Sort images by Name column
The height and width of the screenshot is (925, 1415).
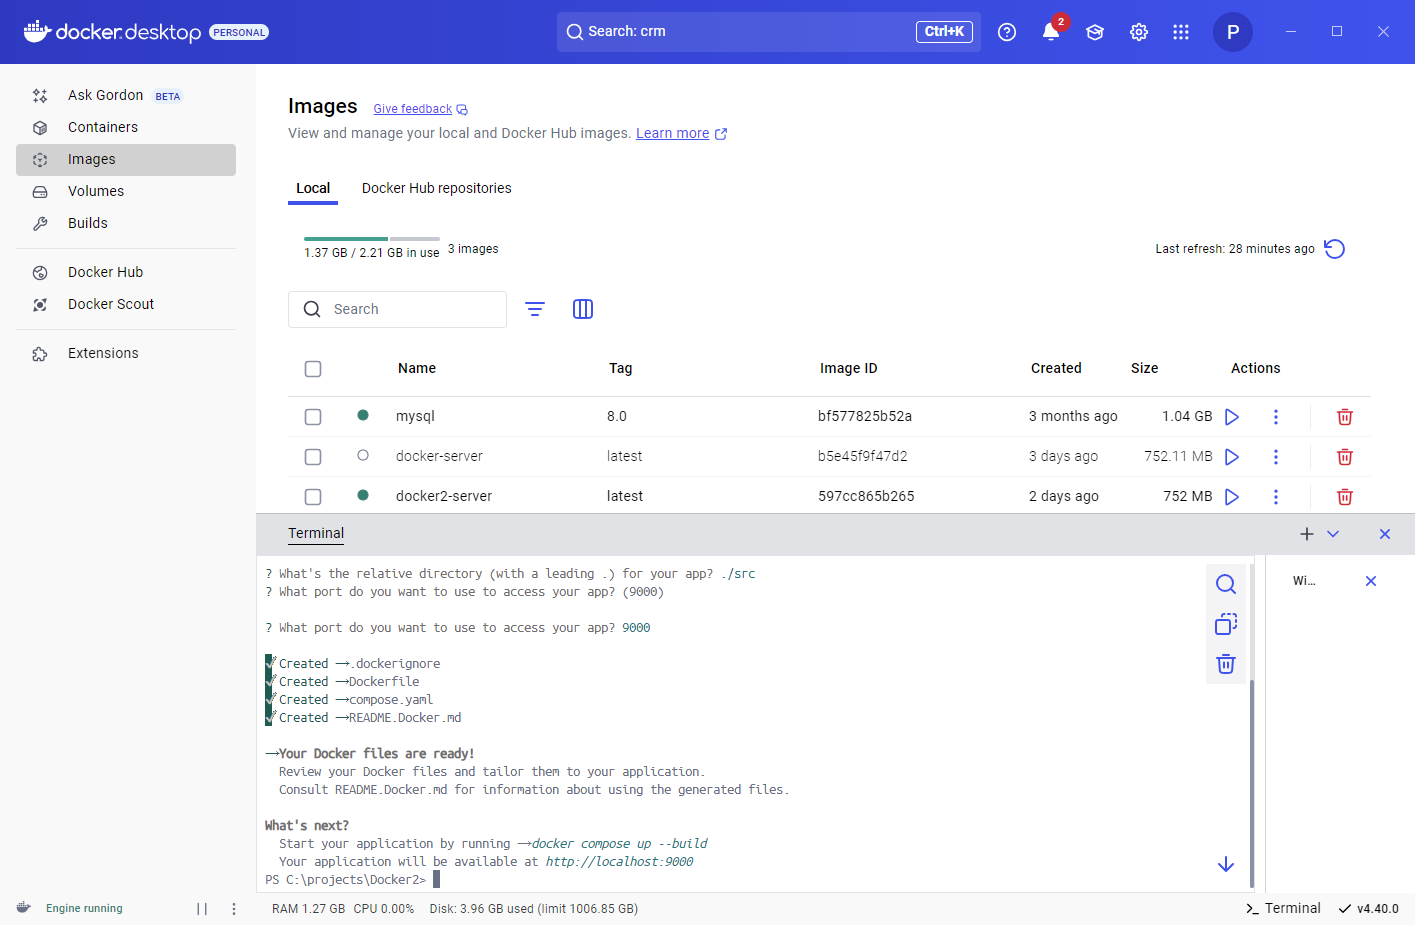[x=417, y=369]
